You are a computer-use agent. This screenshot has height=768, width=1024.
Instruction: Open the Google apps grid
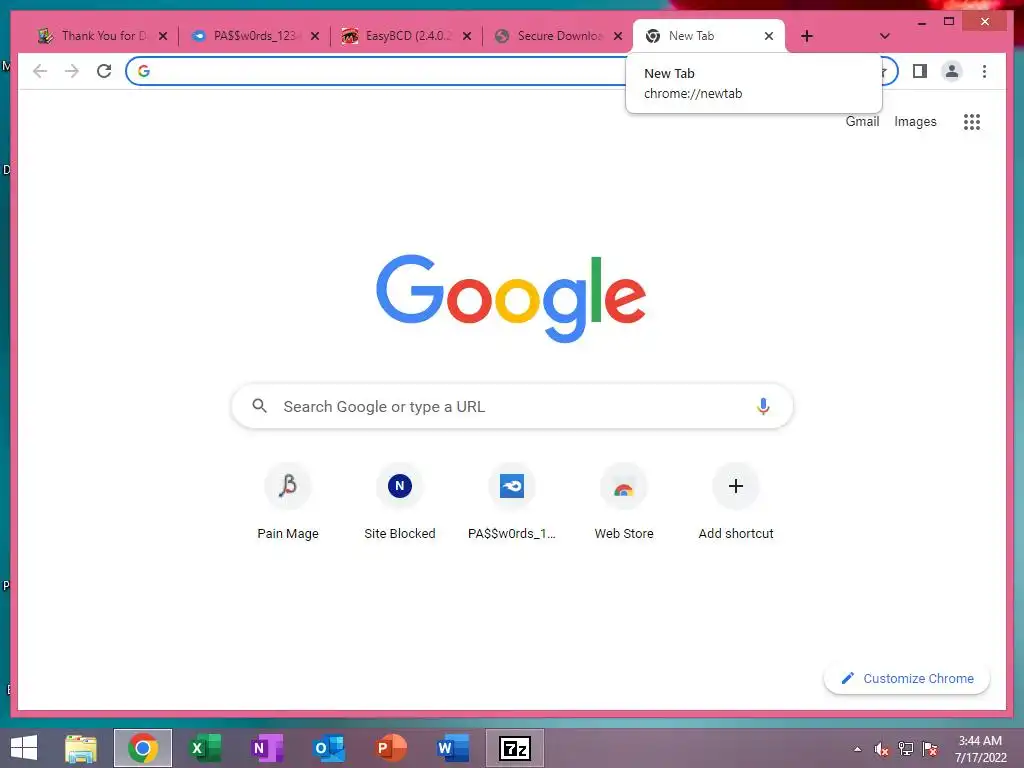(972, 121)
